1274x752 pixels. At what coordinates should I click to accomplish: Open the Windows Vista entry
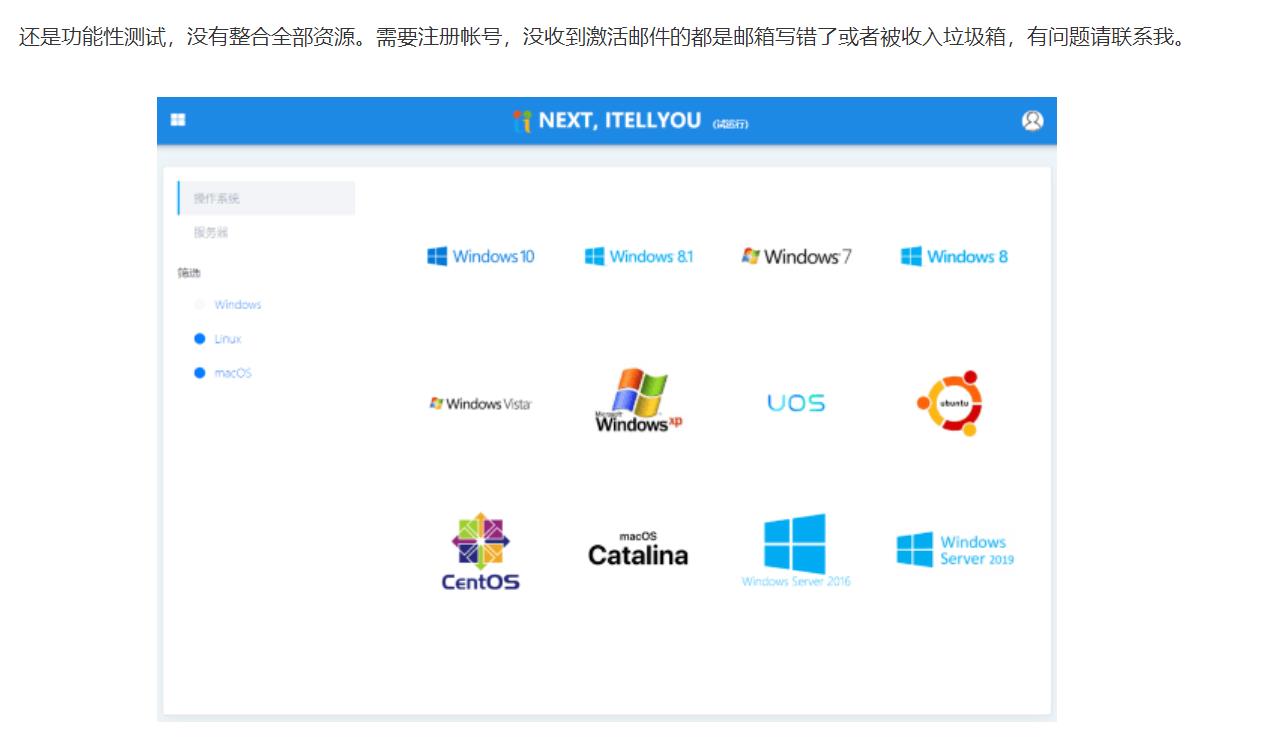coord(481,404)
